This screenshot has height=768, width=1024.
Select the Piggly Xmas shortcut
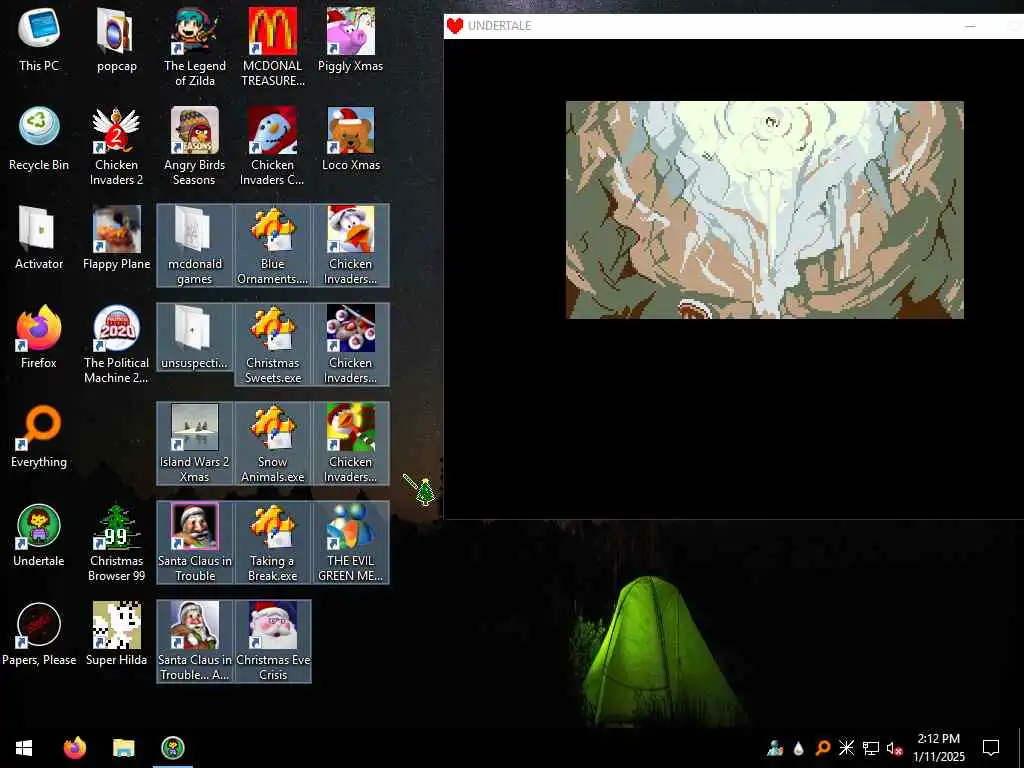(351, 39)
